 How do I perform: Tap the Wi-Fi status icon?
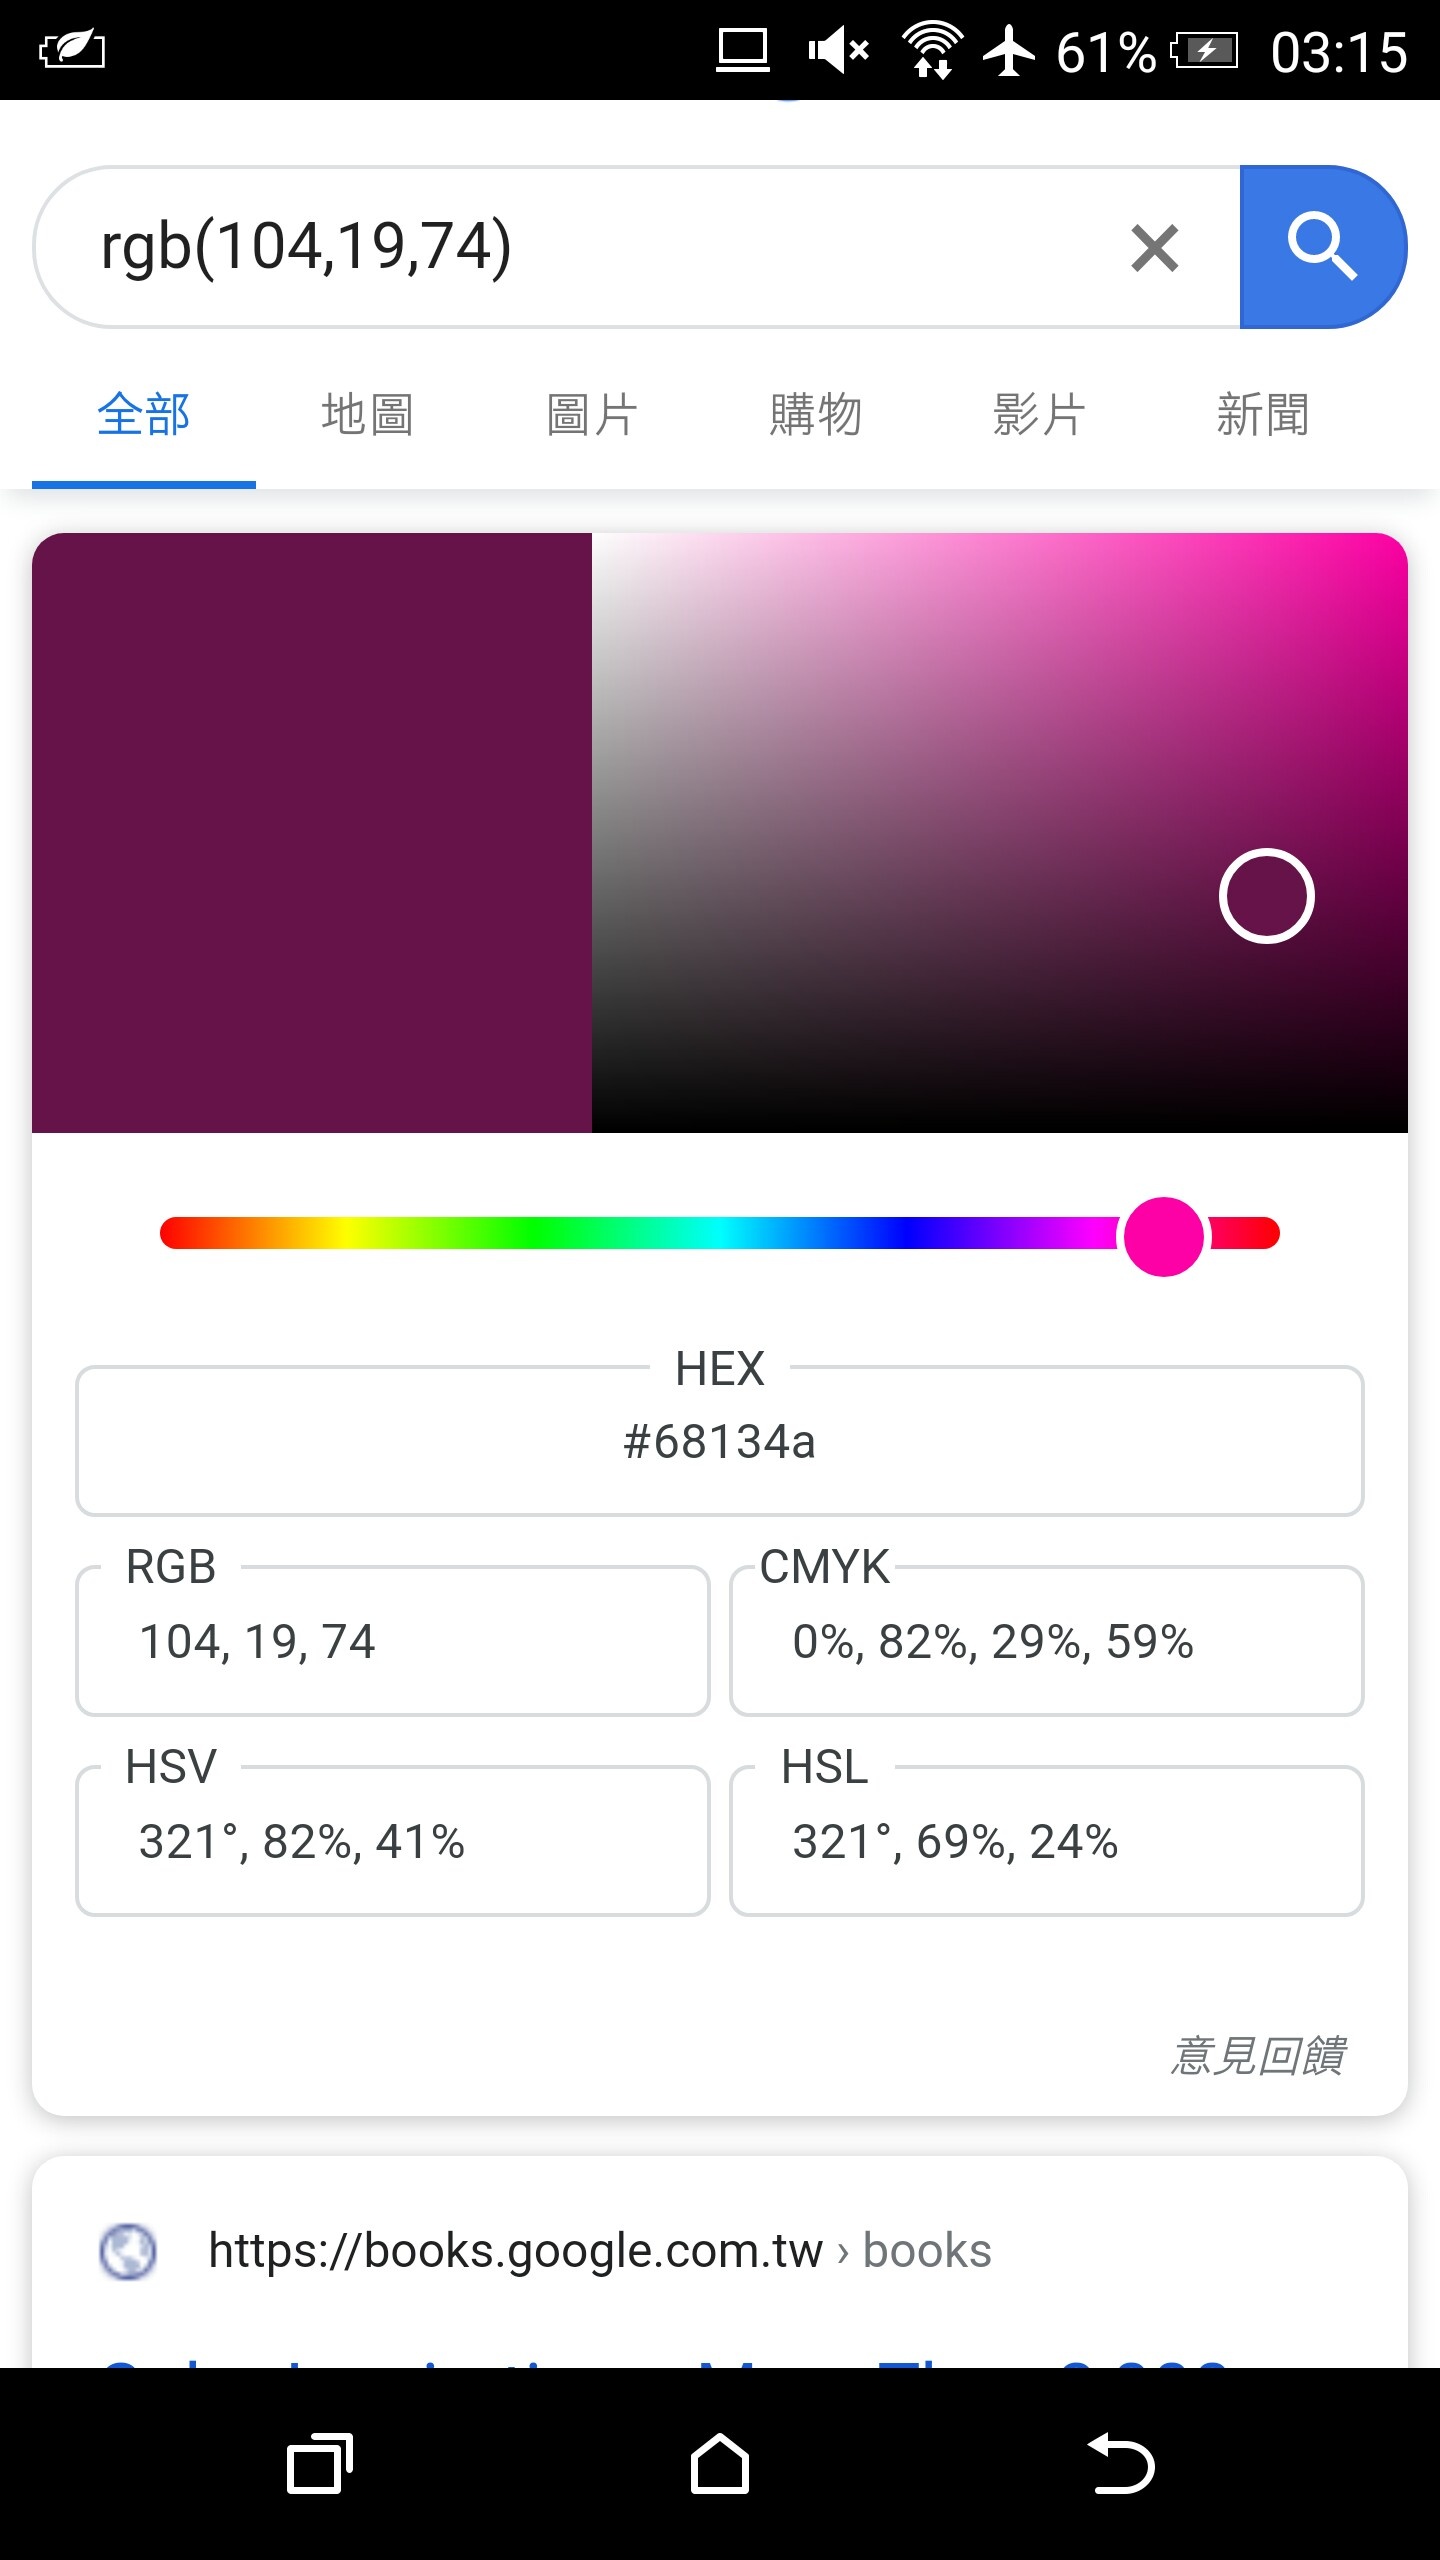[x=932, y=50]
